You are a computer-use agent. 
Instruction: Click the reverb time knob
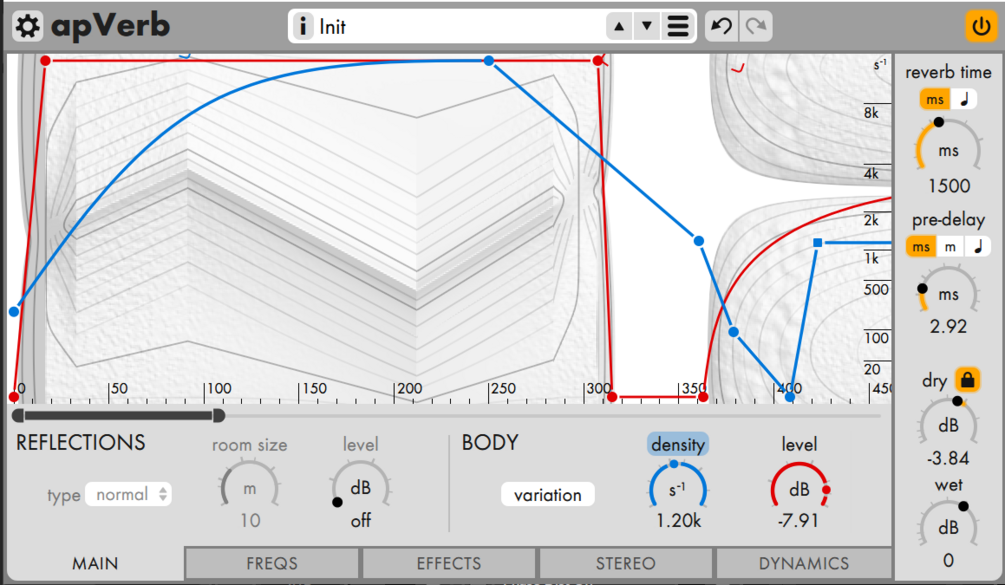click(x=949, y=148)
